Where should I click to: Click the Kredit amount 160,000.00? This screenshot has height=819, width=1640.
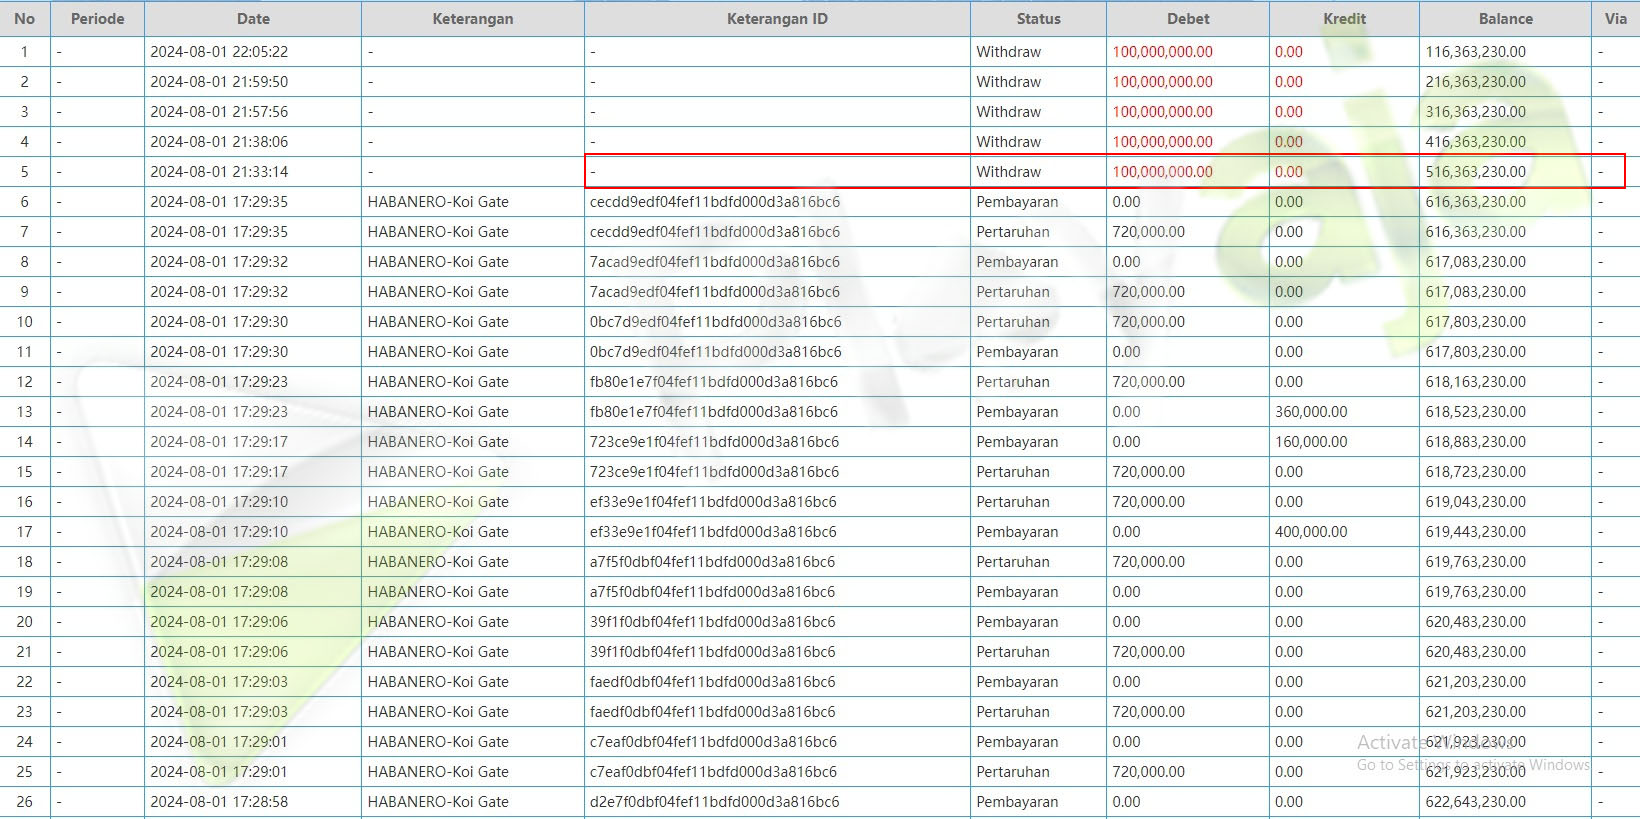[1311, 442]
